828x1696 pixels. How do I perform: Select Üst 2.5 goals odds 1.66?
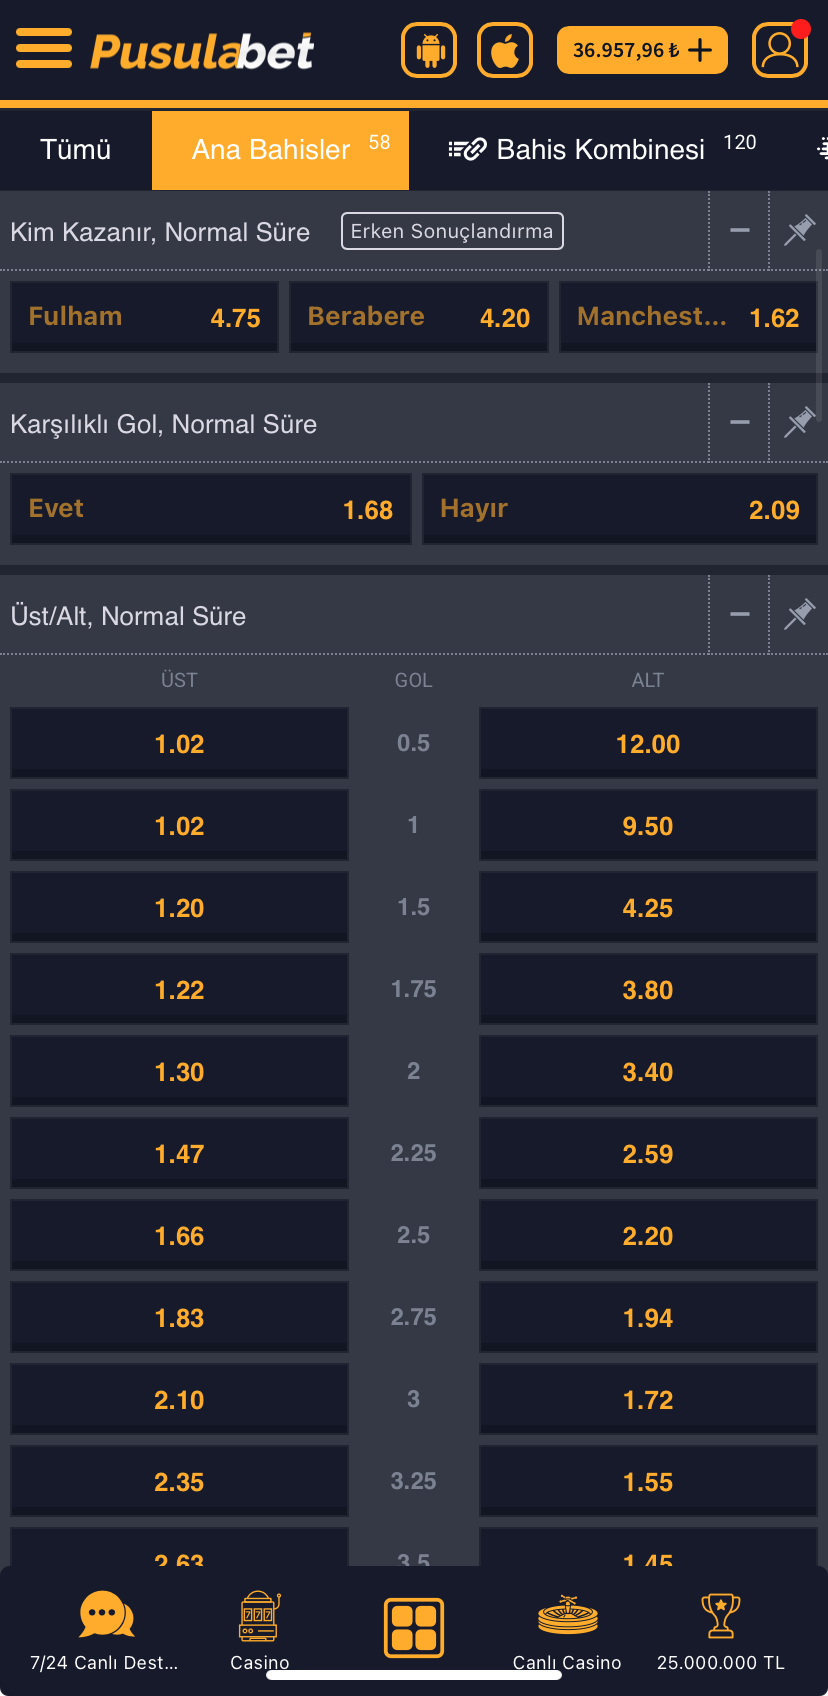click(x=179, y=1236)
